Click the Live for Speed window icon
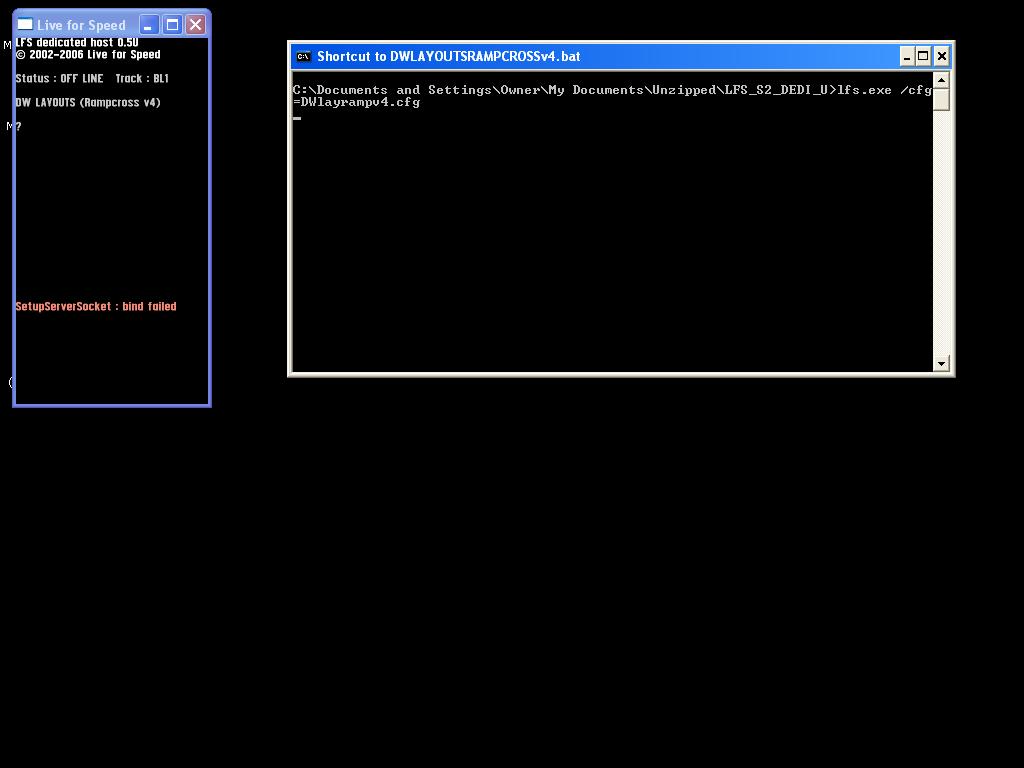The width and height of the screenshot is (1024, 768). coord(25,25)
